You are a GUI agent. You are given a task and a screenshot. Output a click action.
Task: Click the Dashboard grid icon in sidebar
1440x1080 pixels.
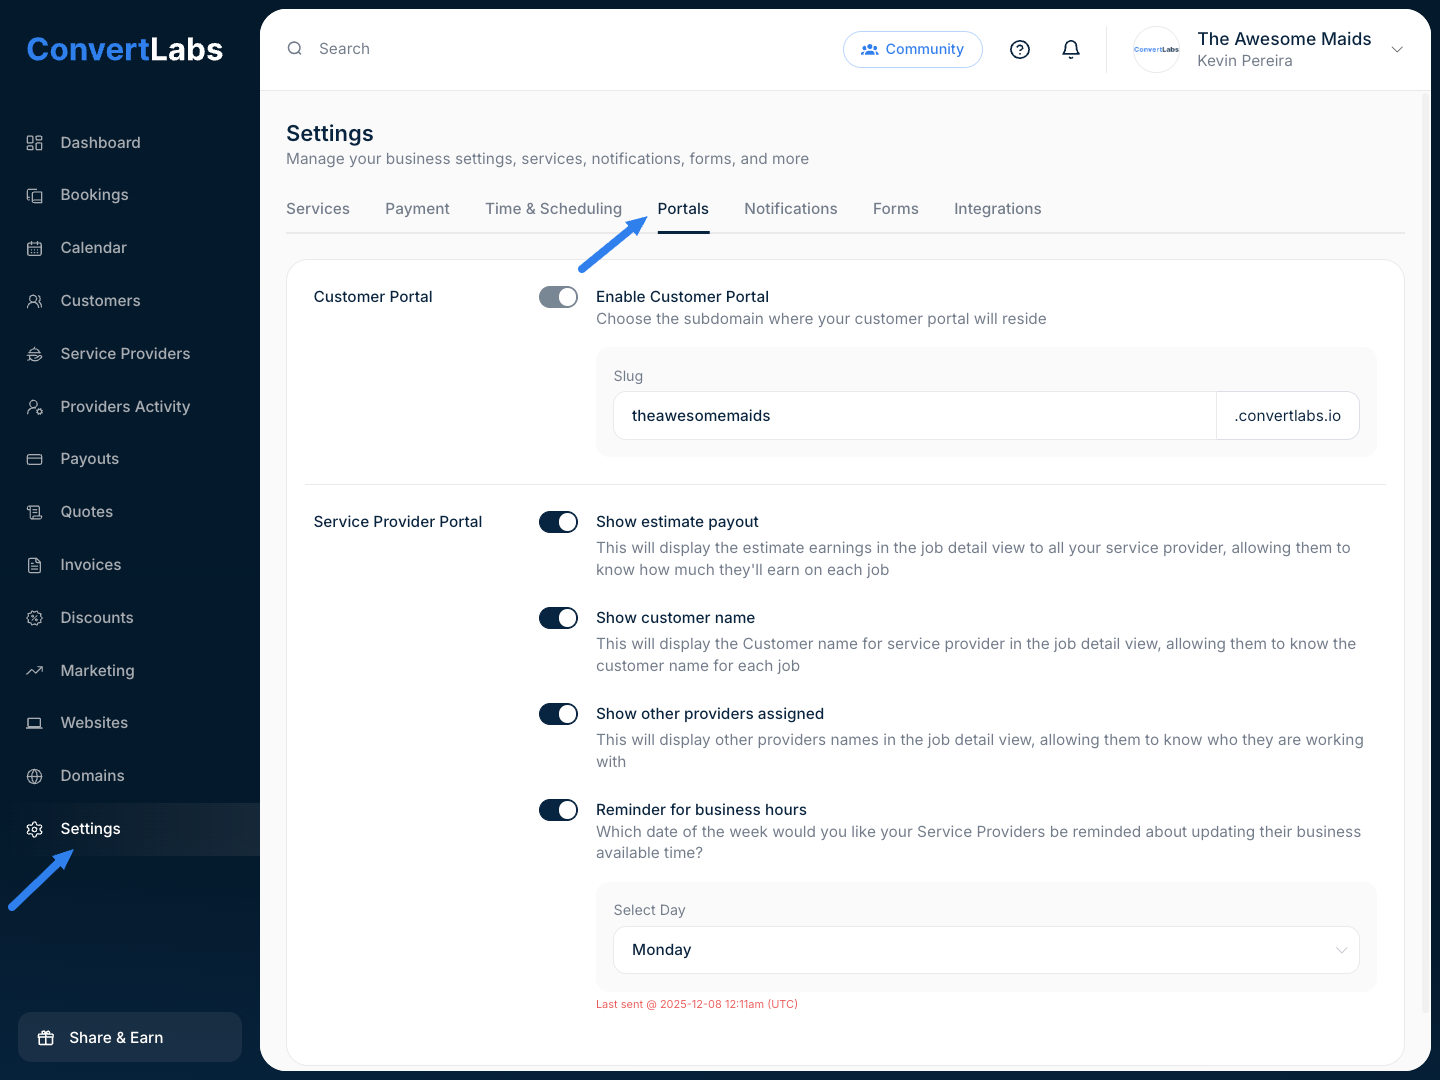coord(35,143)
